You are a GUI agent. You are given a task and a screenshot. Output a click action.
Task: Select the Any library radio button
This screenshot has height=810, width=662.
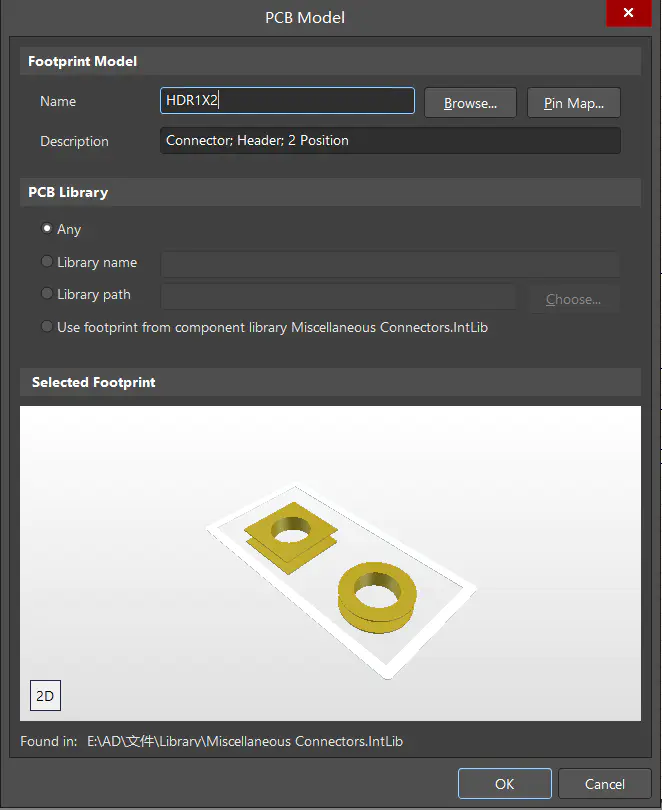[x=47, y=229]
